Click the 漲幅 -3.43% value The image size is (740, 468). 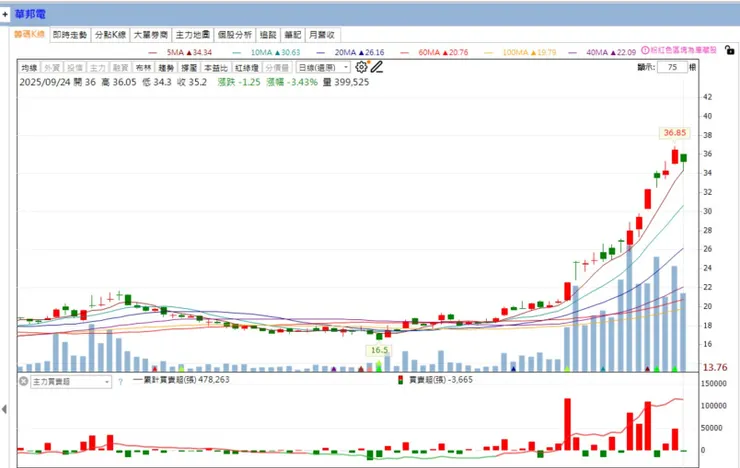292,82
